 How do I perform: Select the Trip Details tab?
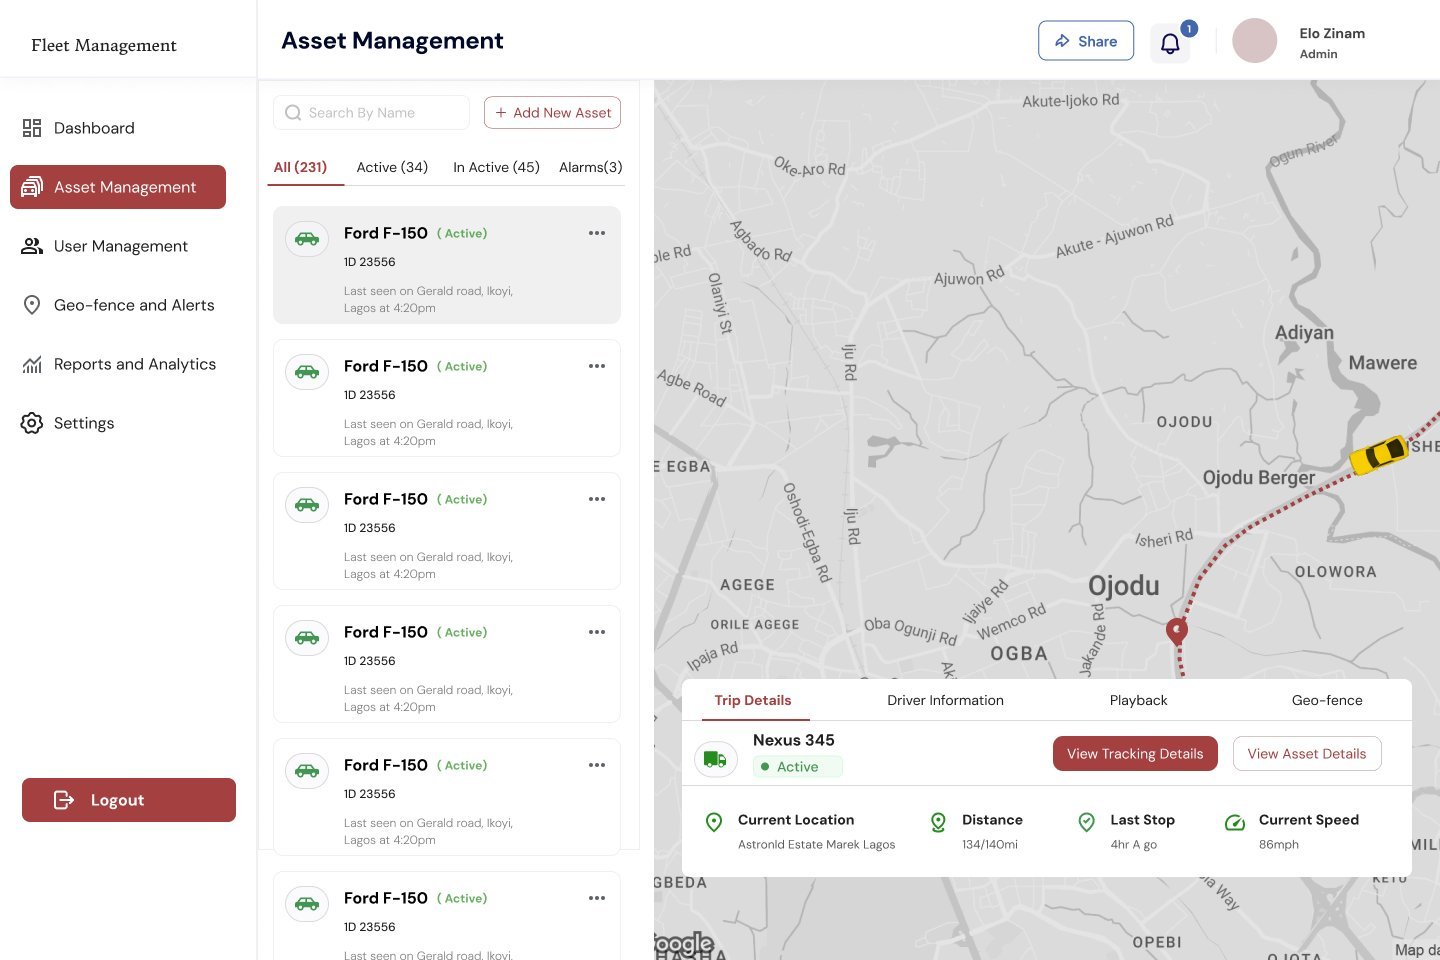pos(753,700)
